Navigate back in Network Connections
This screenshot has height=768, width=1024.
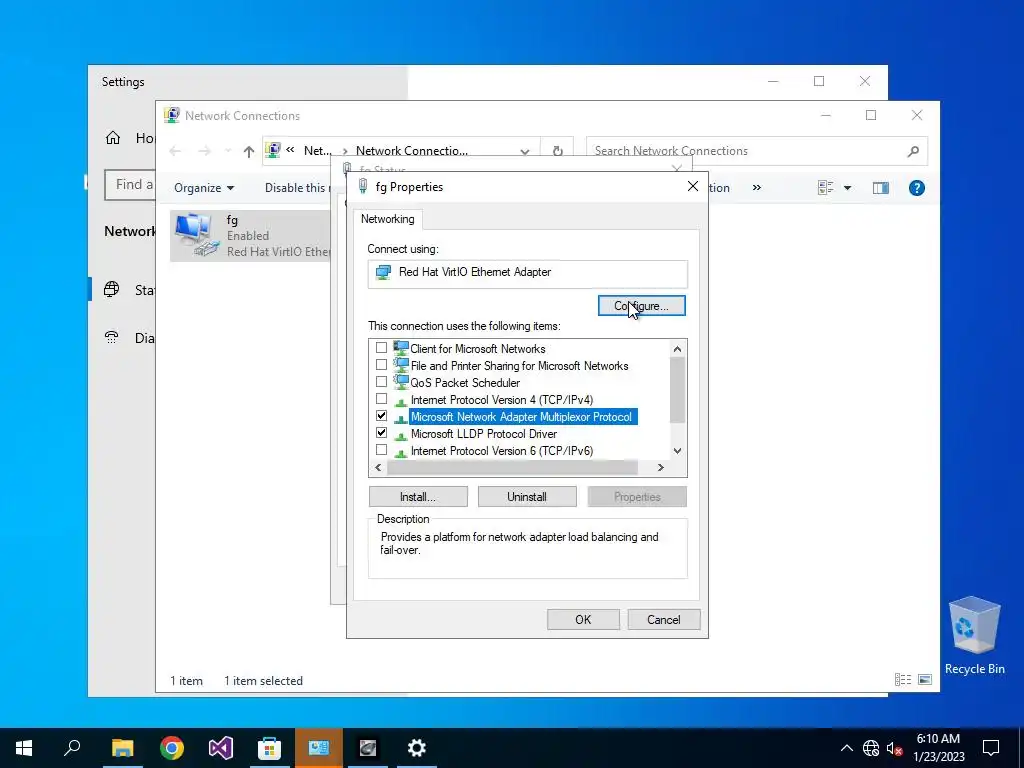pos(175,152)
